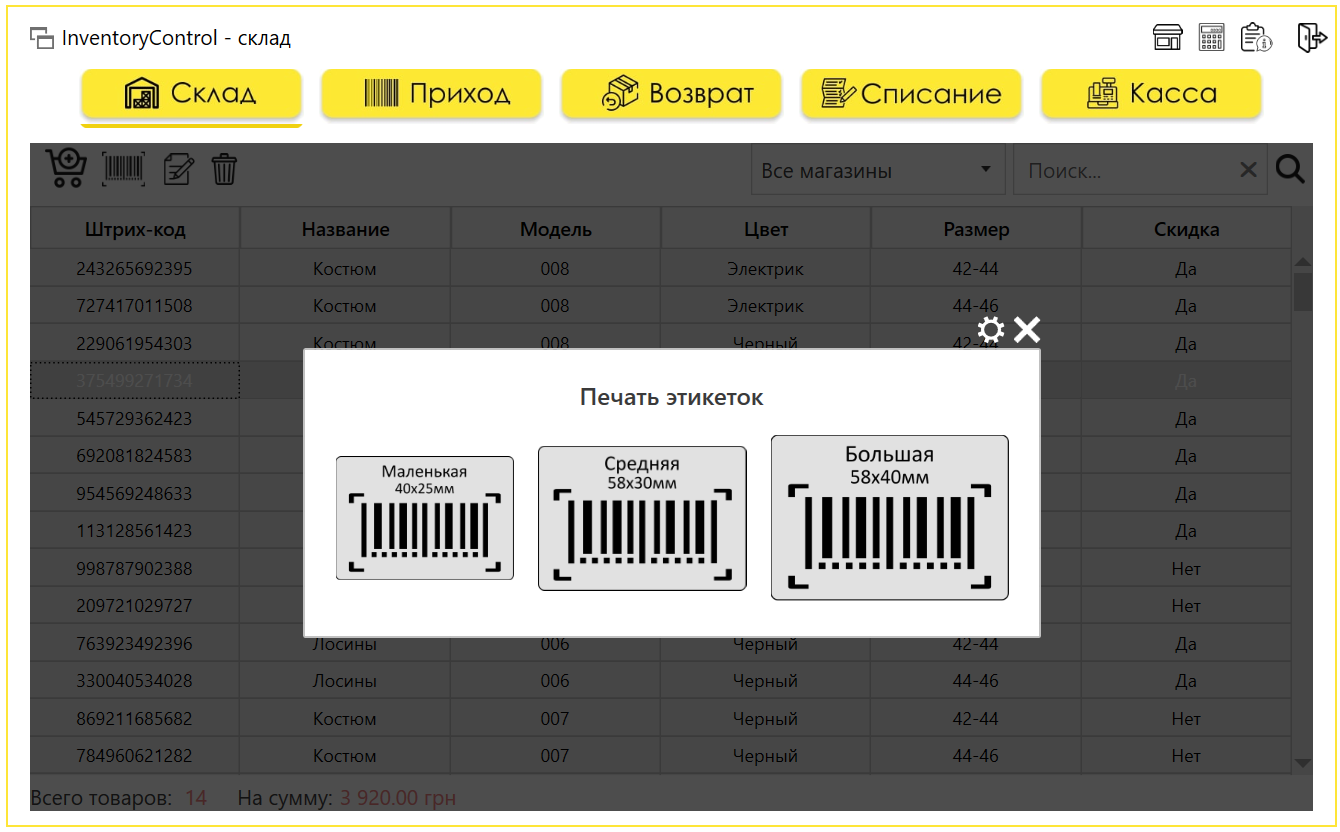Select barcode 998787902388
Viewport: 1340px width, 832px height.
pos(135,569)
